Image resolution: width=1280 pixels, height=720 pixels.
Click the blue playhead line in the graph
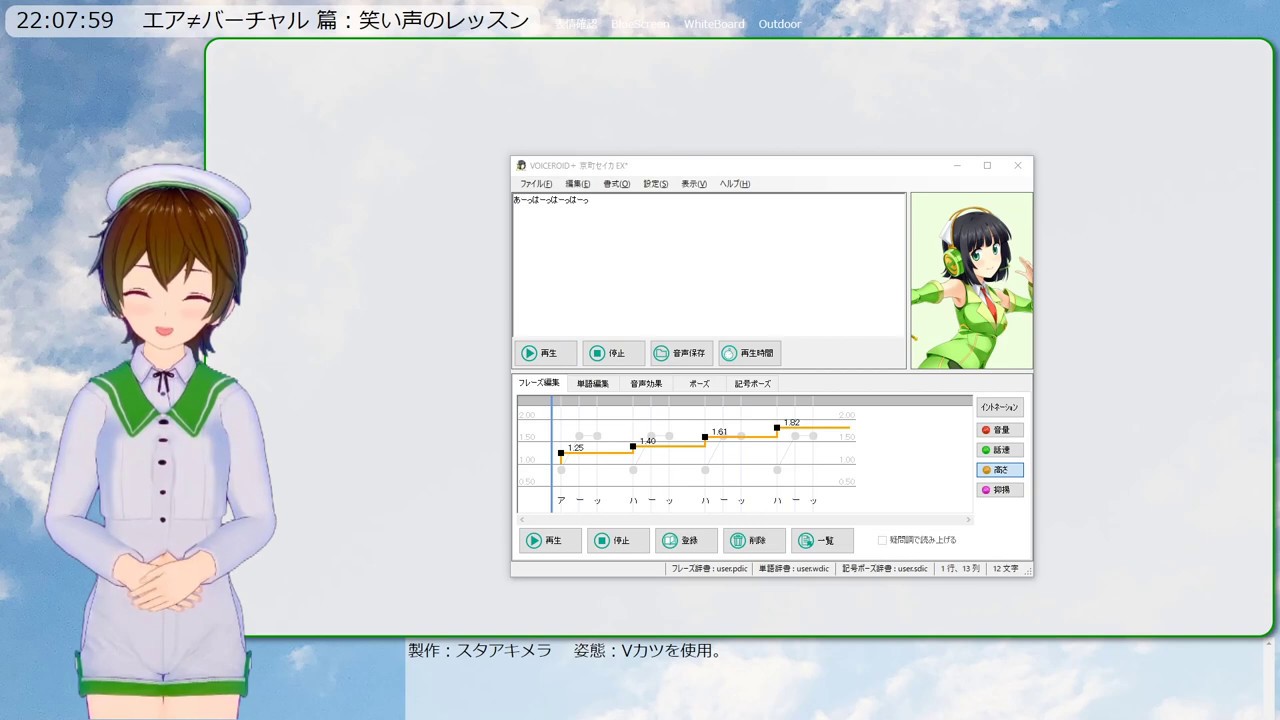coord(551,455)
